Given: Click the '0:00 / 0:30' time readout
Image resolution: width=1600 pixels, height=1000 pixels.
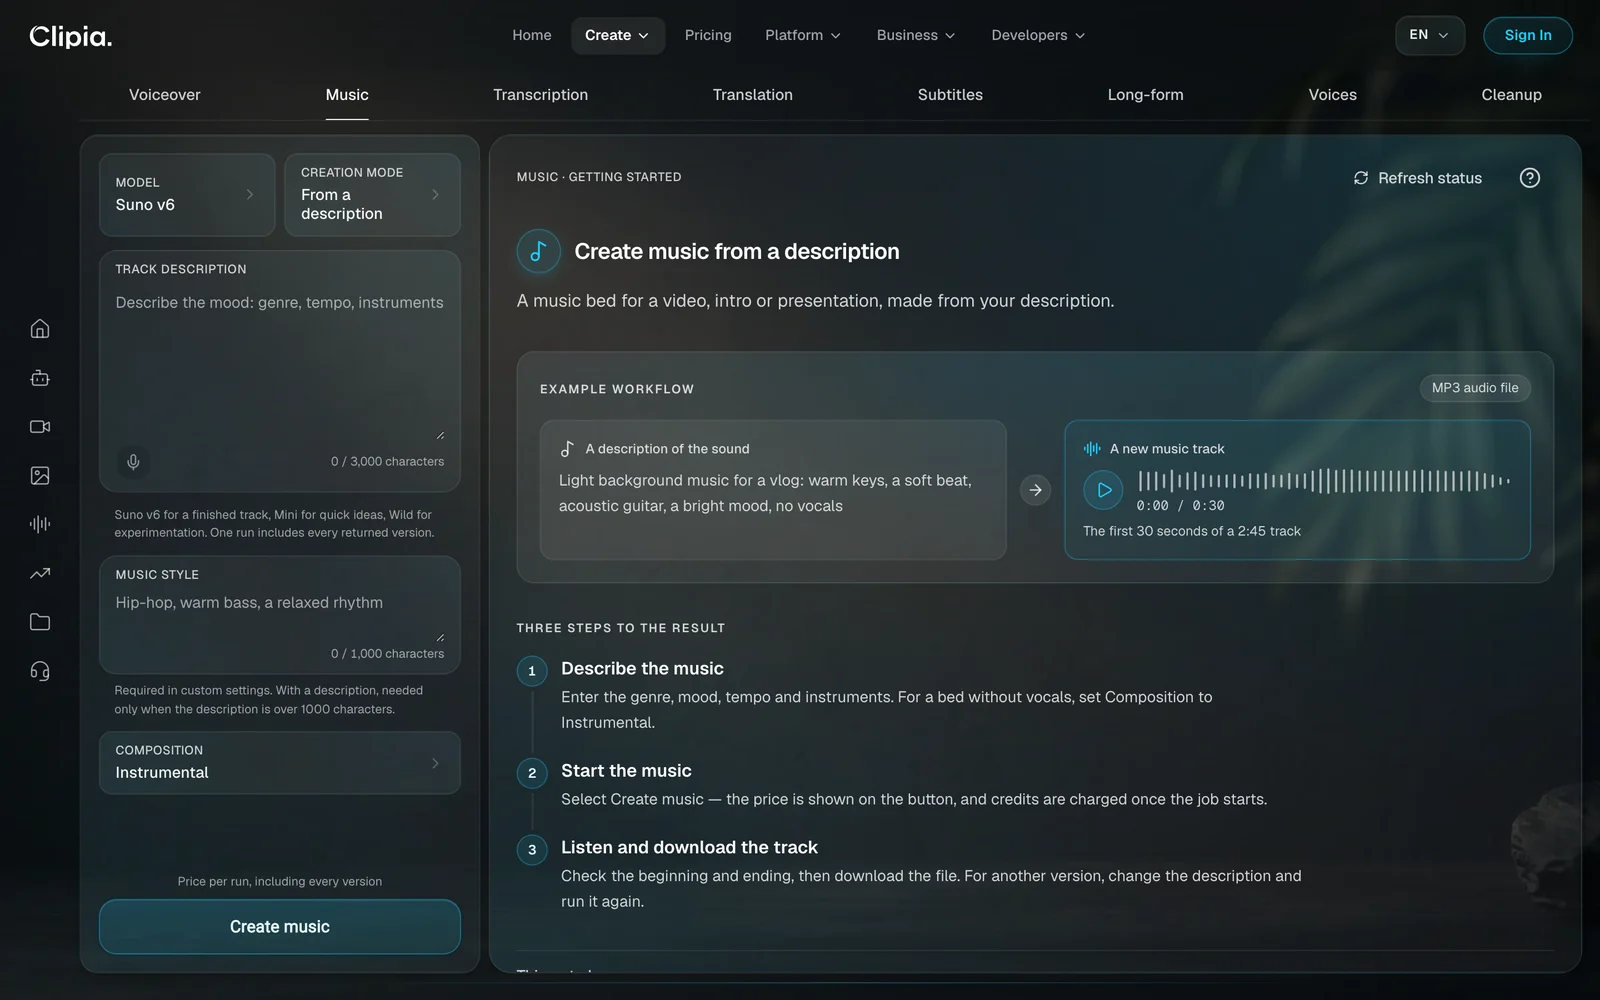Looking at the screenshot, I should 1180,506.
